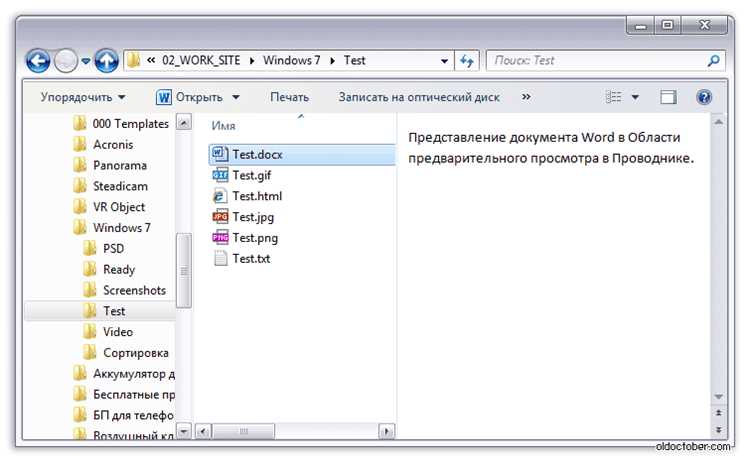Refresh the folder view
This screenshot has height=462, width=750.
coord(466,61)
